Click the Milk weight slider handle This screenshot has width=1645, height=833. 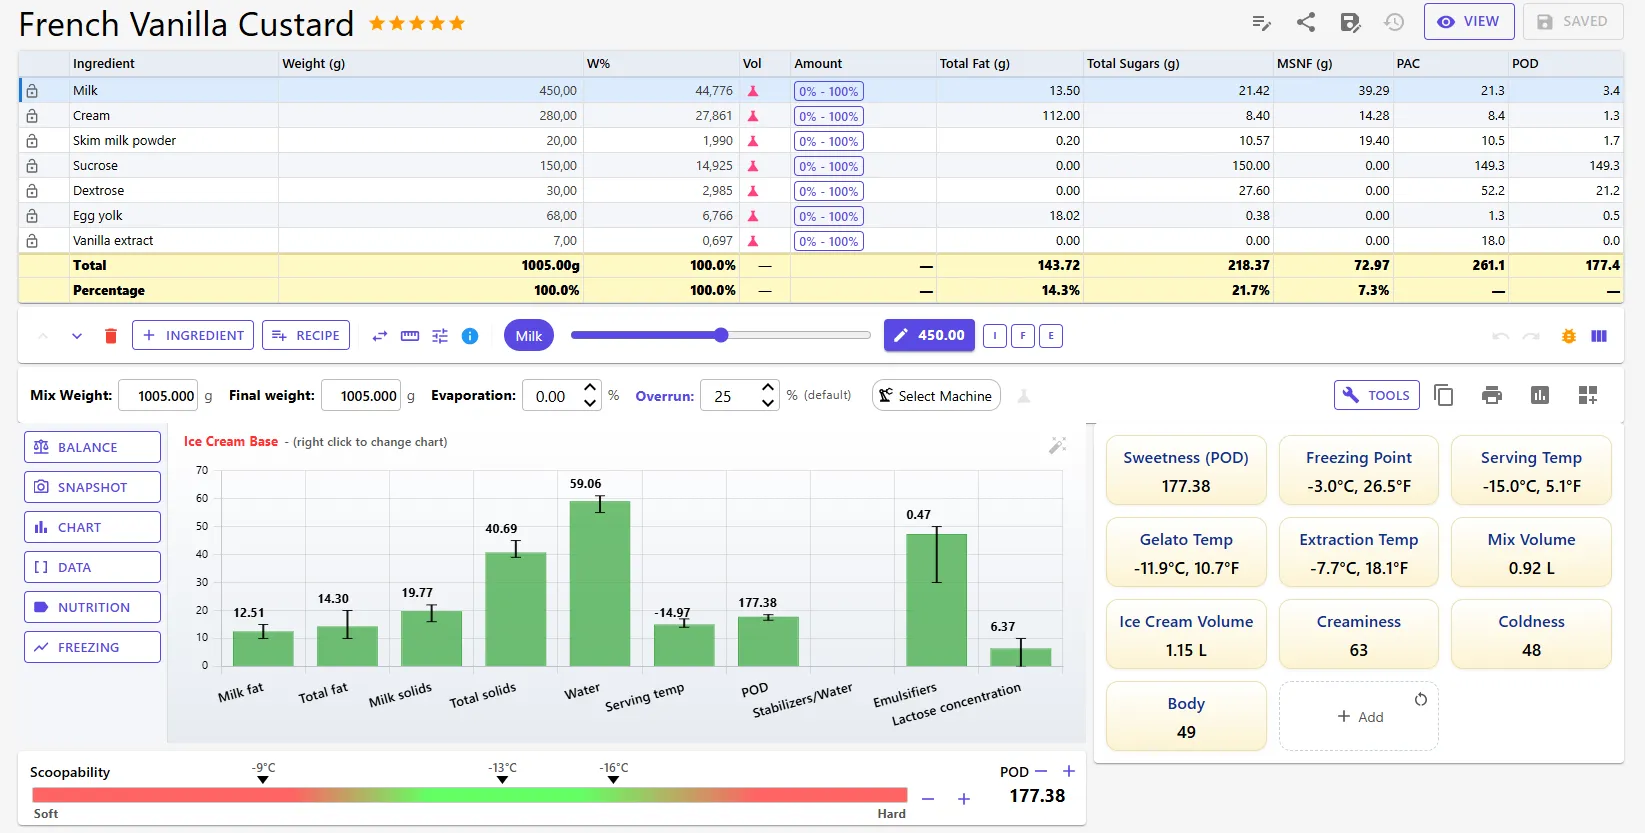(721, 335)
